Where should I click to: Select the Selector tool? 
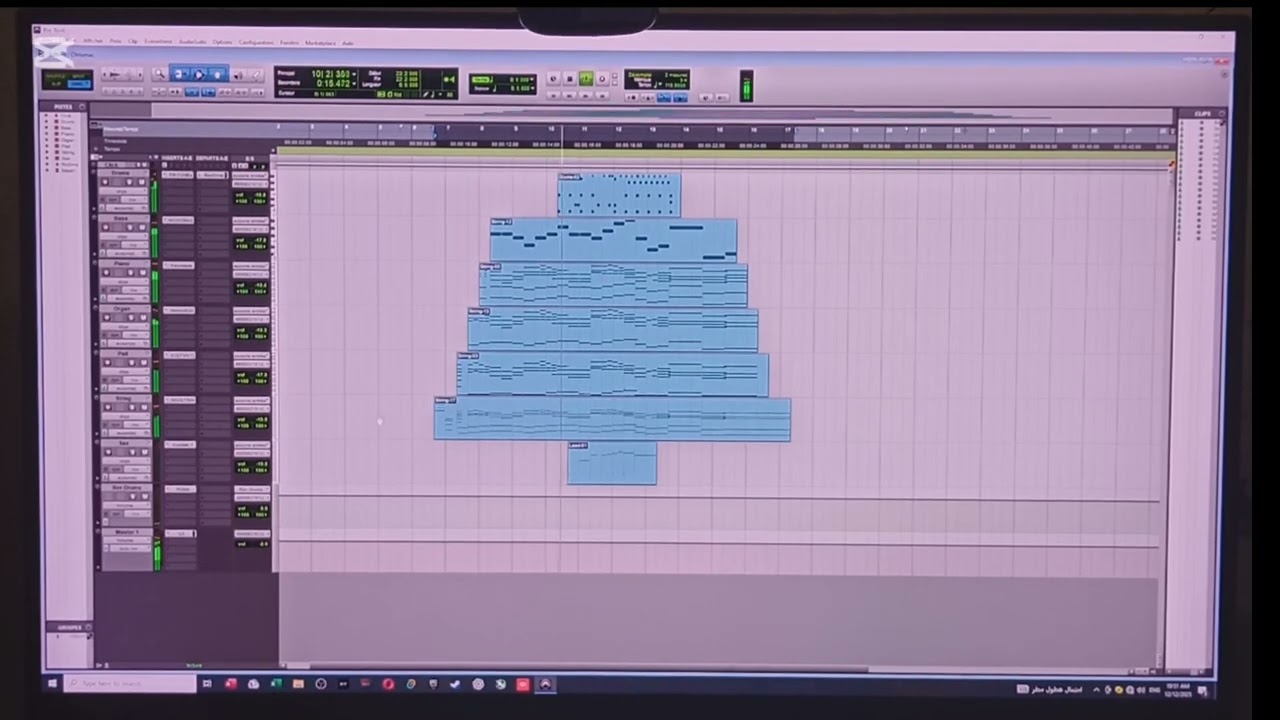(199, 74)
